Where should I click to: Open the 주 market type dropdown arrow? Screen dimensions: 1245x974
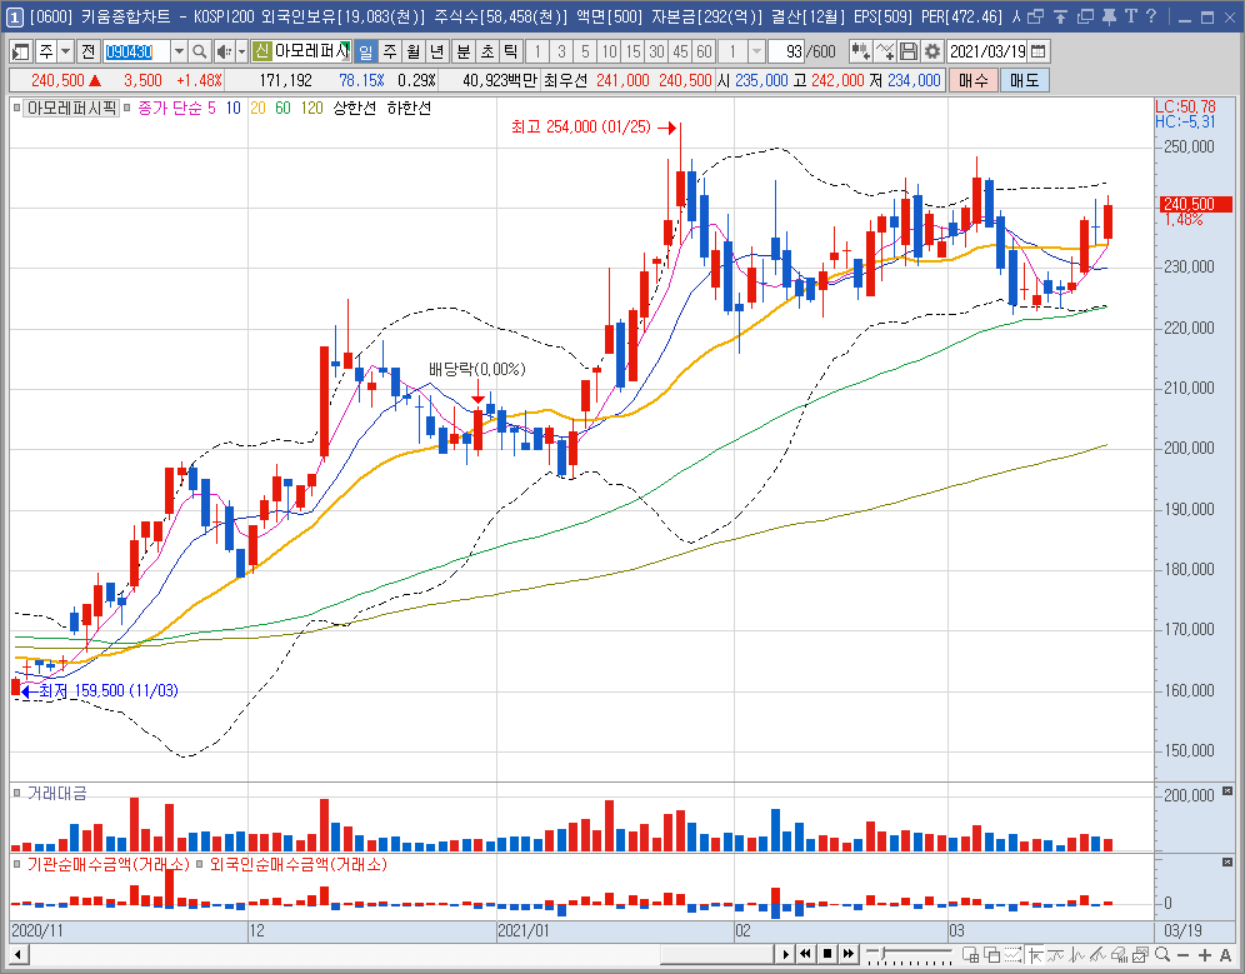65,51
